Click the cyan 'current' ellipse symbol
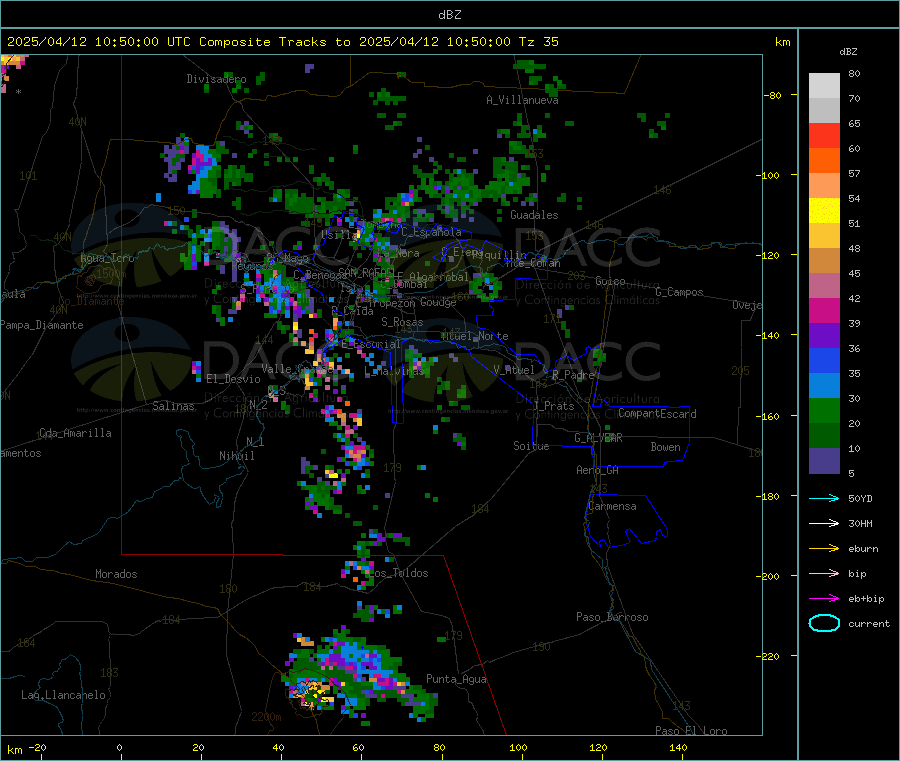Viewport: 900px width, 761px height. pyautogui.click(x=824, y=623)
